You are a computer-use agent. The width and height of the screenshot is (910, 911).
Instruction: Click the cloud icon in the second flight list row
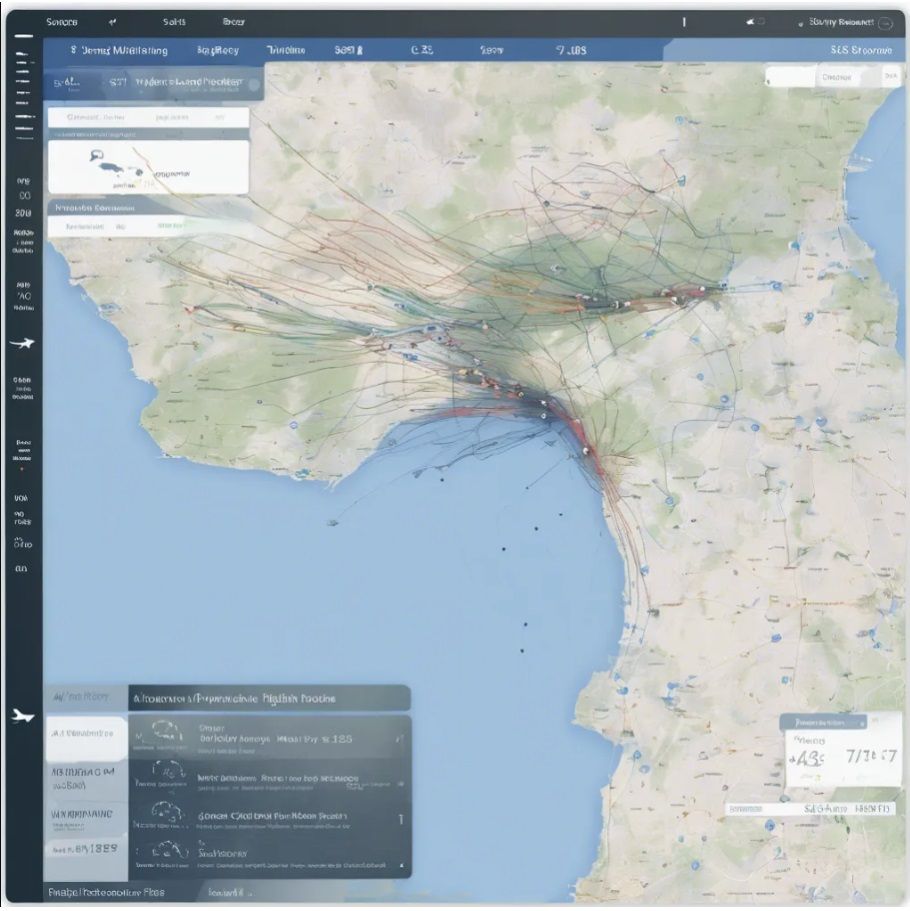click(x=170, y=771)
